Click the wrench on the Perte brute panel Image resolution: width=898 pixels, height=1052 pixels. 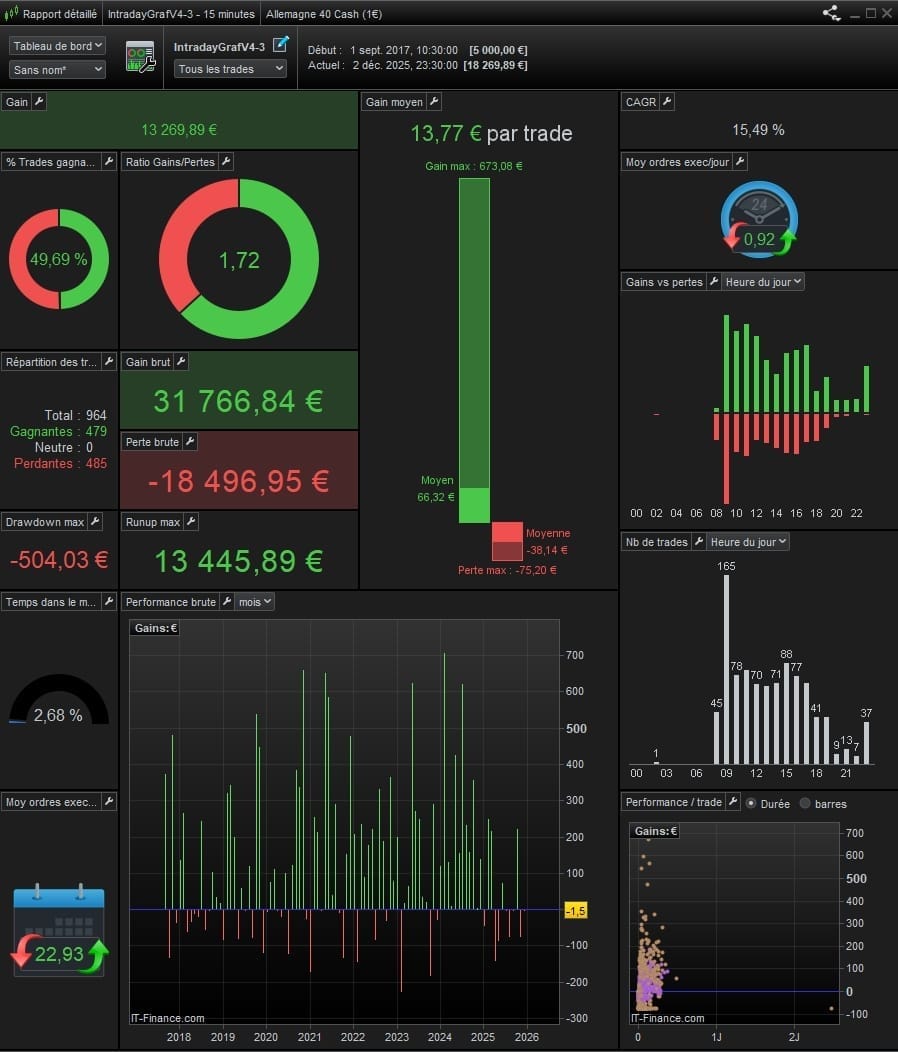coord(190,442)
